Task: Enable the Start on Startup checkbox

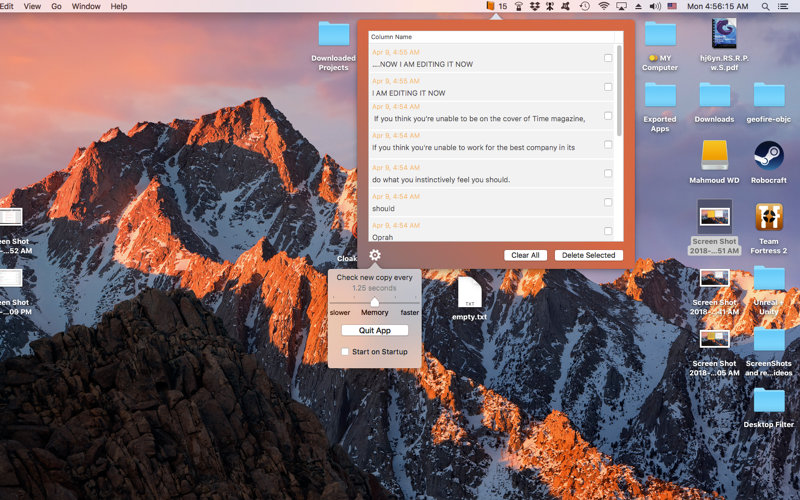Action: [345, 352]
